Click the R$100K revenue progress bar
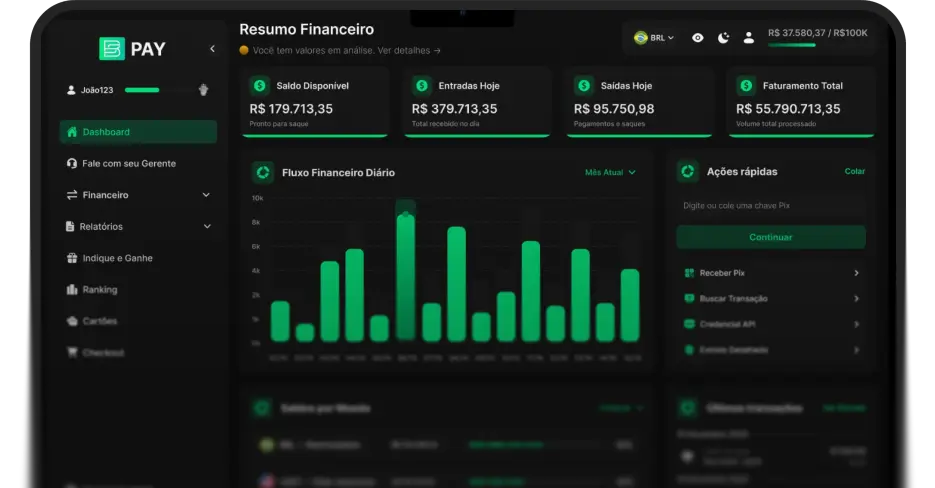 coord(791,45)
